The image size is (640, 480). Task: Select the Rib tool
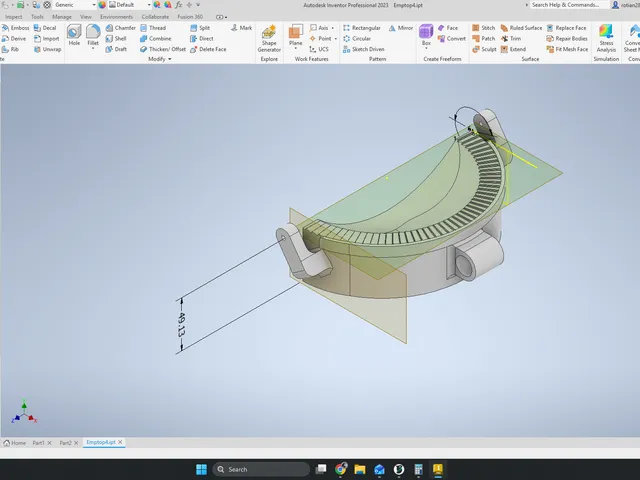[x=10, y=49]
